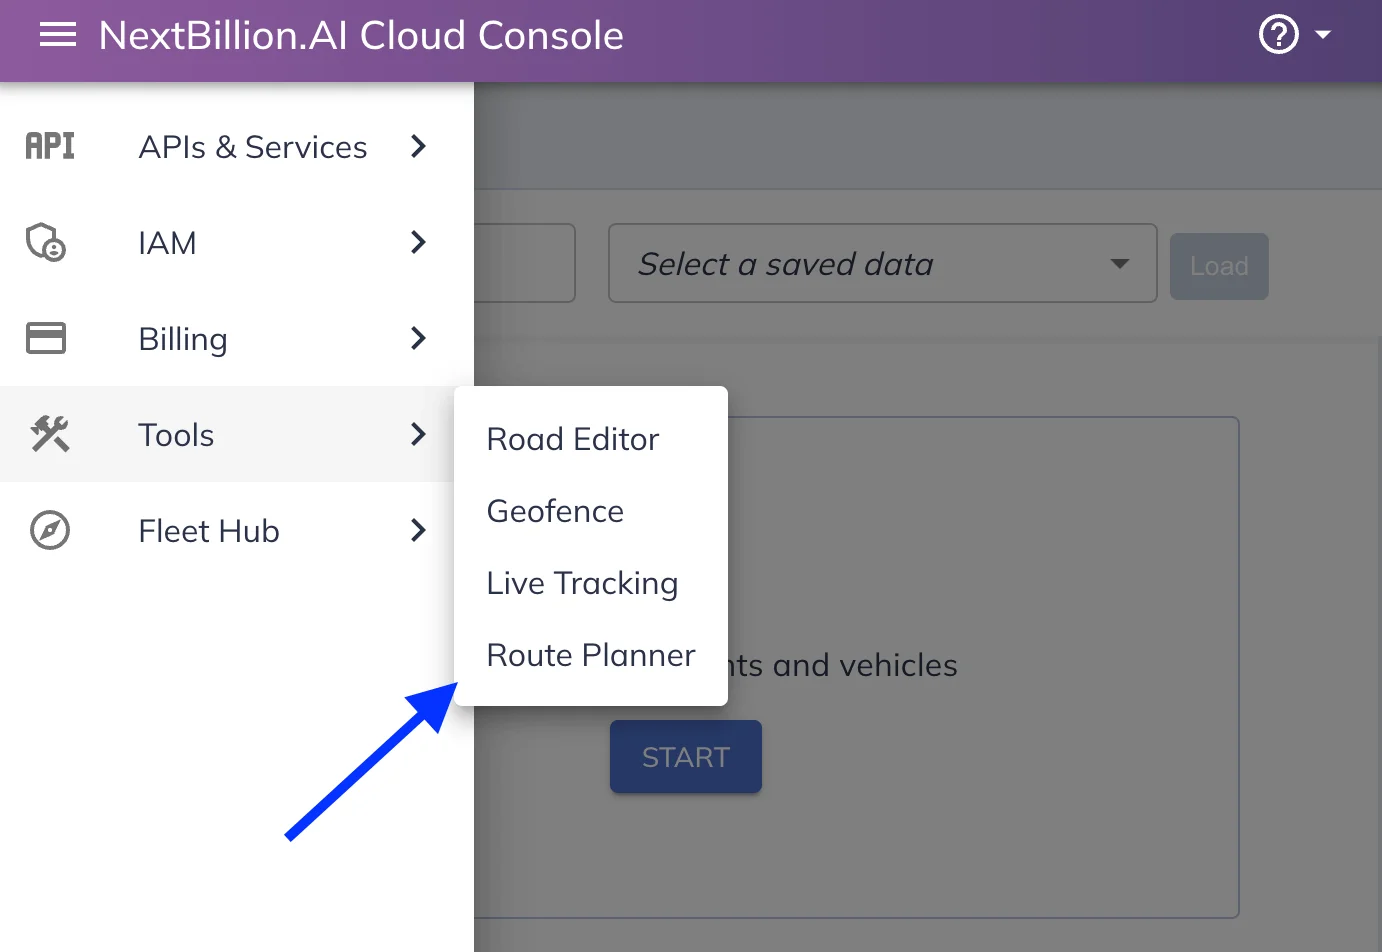Open the IAM menu item

[237, 242]
